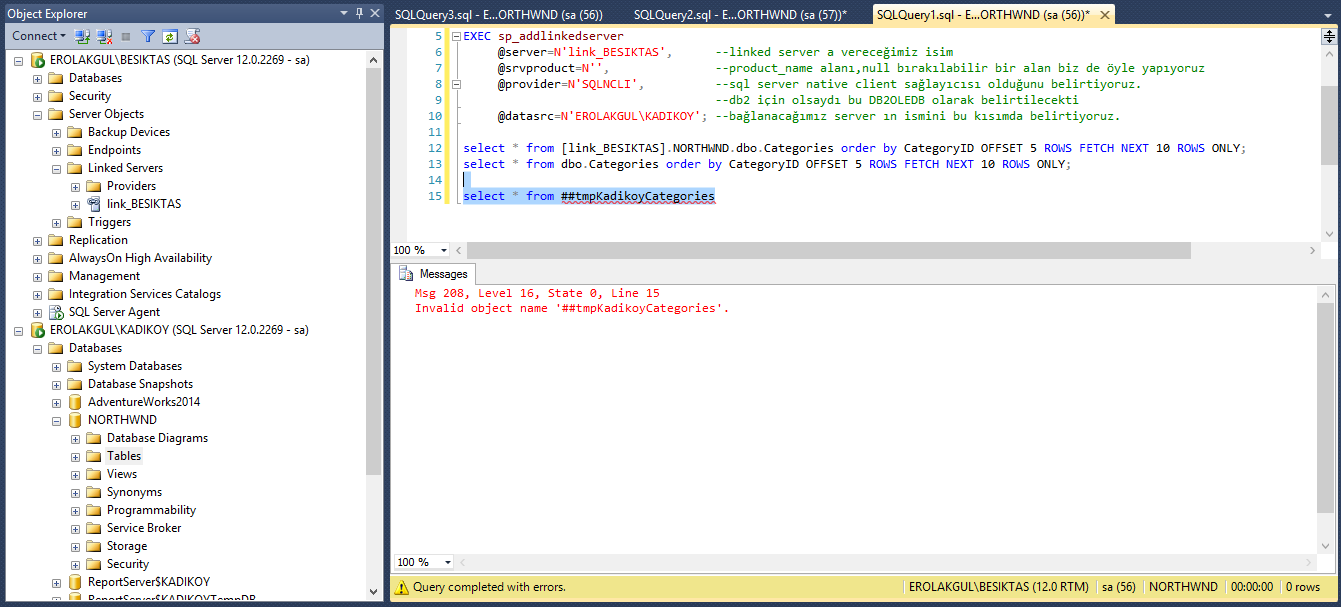Select the Programmability folder in NORTHWND
The image size is (1341, 607).
coord(151,510)
